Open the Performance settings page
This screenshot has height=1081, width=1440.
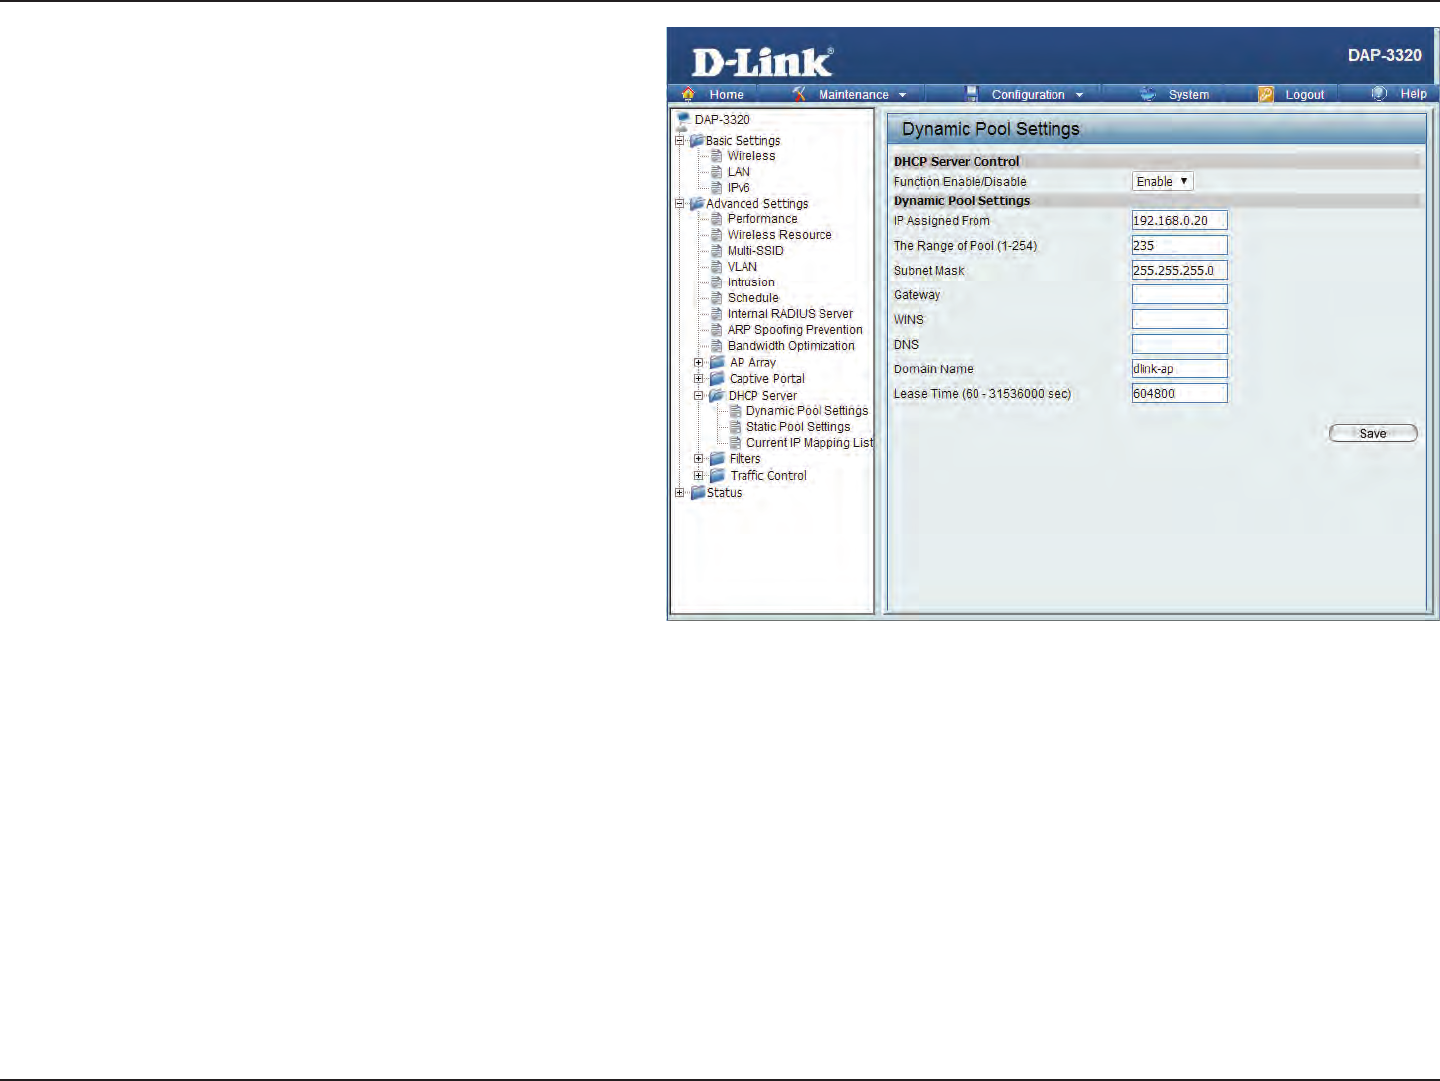(763, 219)
